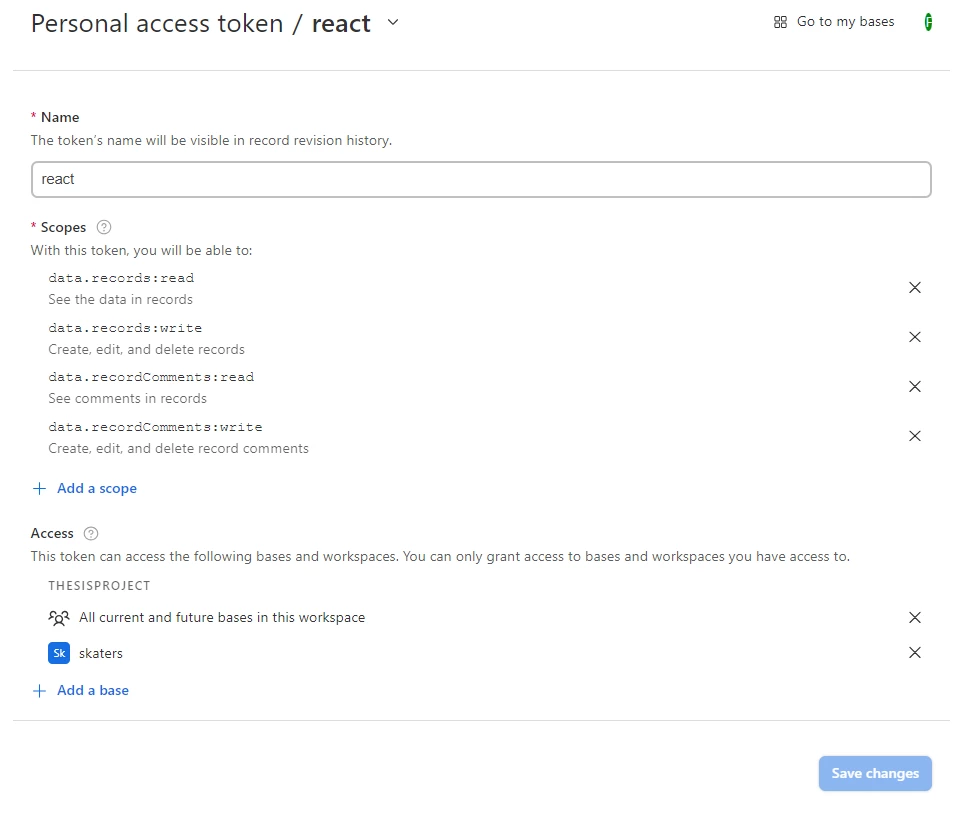Viewport: 954px width, 820px height.
Task: Remove all current and future bases access
Action: (x=914, y=618)
